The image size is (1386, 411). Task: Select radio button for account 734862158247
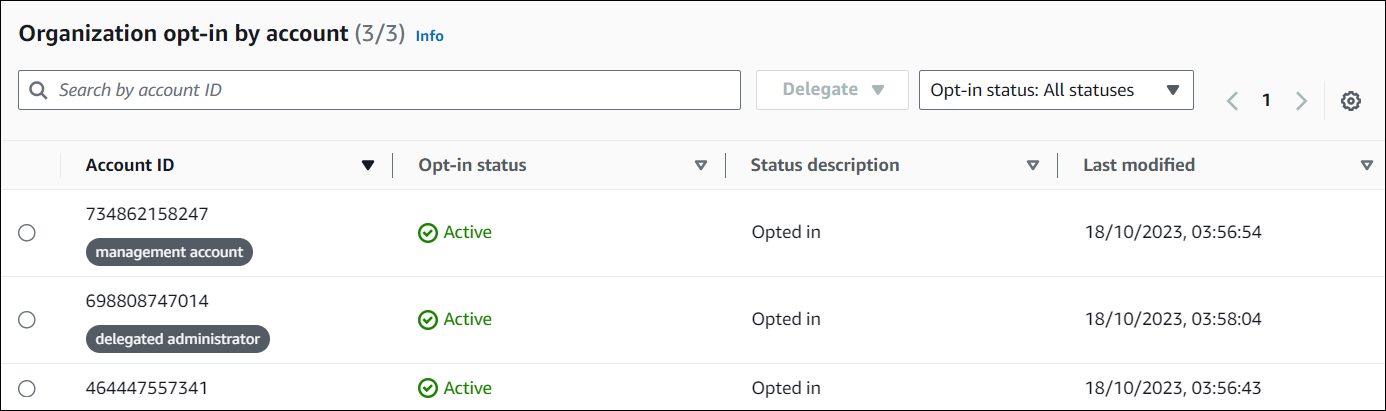point(27,233)
